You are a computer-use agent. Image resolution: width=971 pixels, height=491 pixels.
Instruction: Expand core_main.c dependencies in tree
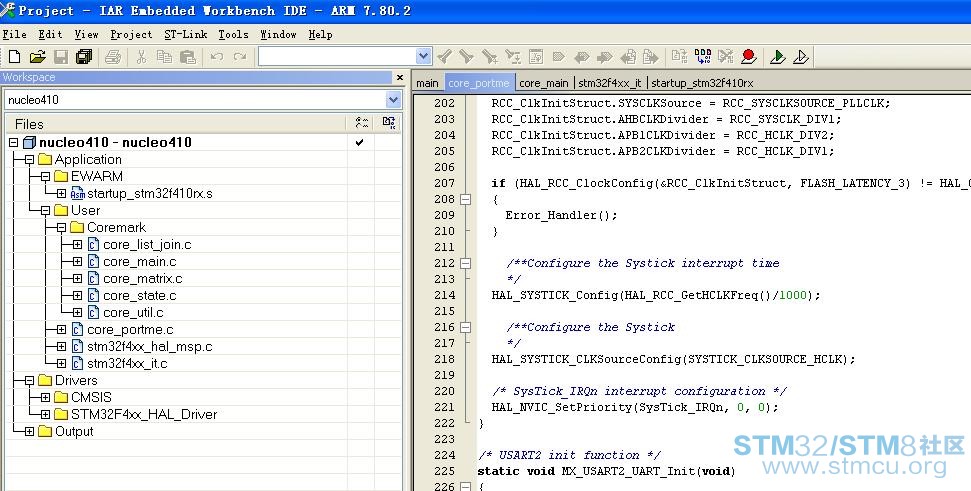click(x=77, y=262)
